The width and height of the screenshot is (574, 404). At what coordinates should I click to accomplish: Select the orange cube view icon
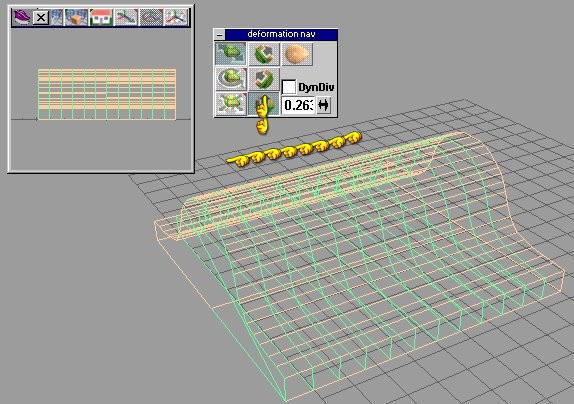[x=76, y=17]
